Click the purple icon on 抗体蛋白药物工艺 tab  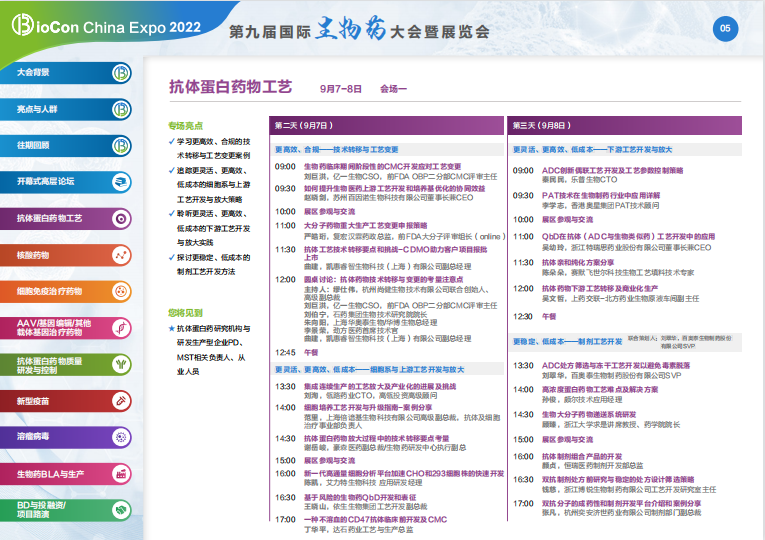tap(121, 218)
